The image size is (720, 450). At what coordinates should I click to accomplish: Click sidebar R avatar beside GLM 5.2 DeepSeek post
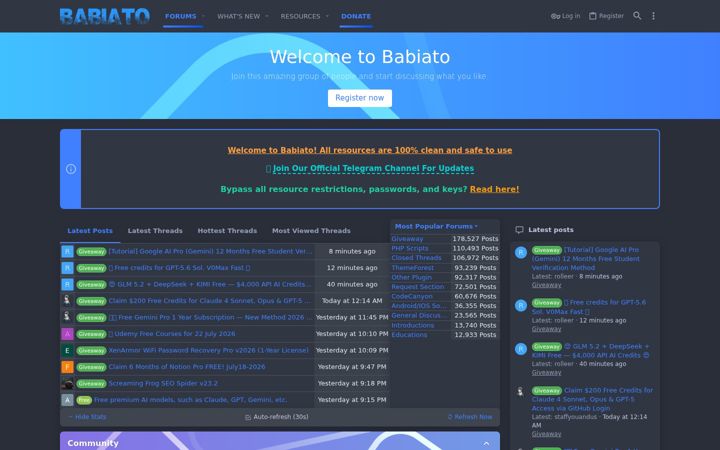pos(520,349)
